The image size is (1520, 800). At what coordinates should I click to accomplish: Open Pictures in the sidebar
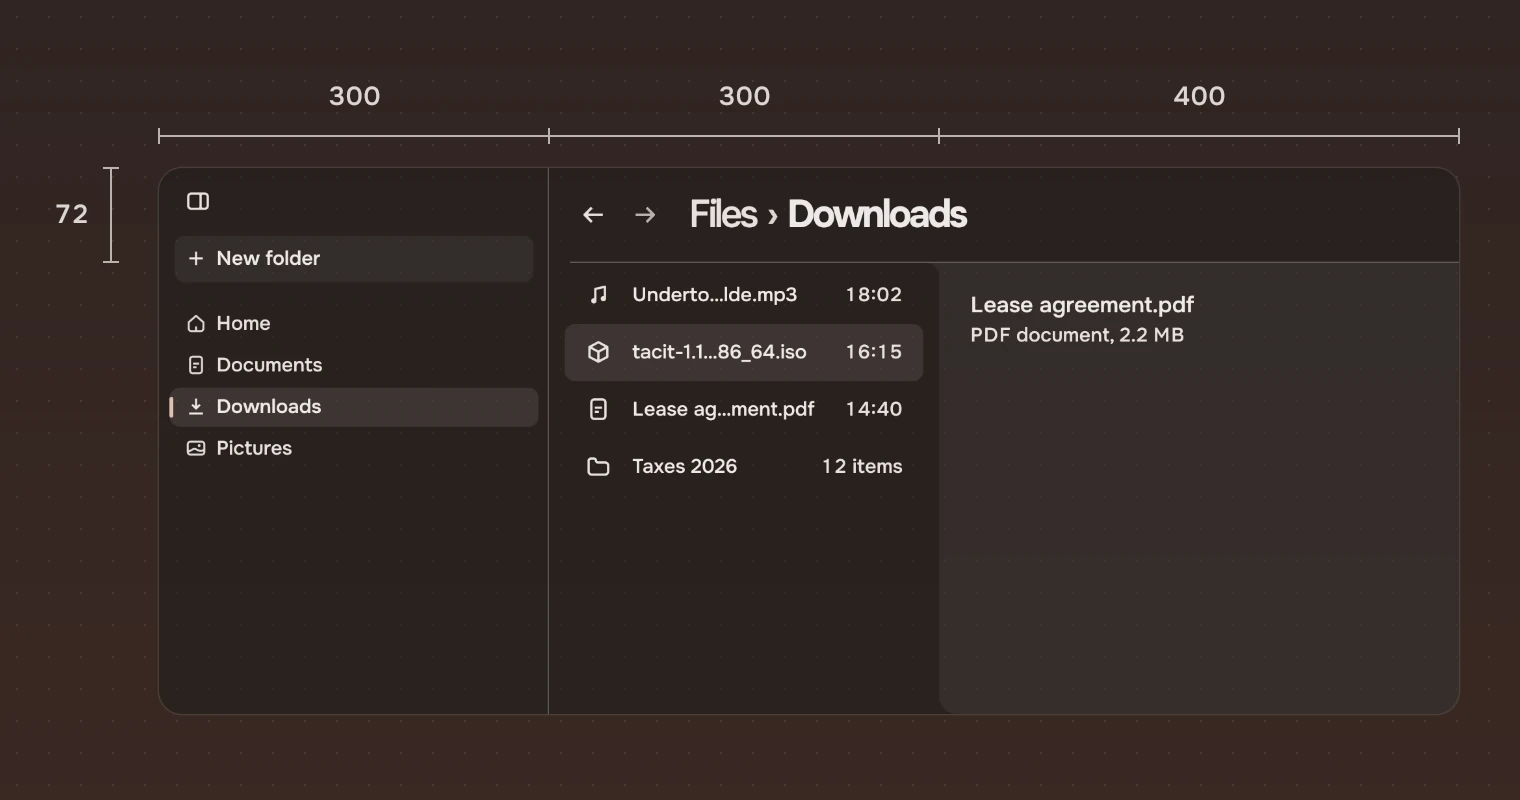(x=354, y=449)
